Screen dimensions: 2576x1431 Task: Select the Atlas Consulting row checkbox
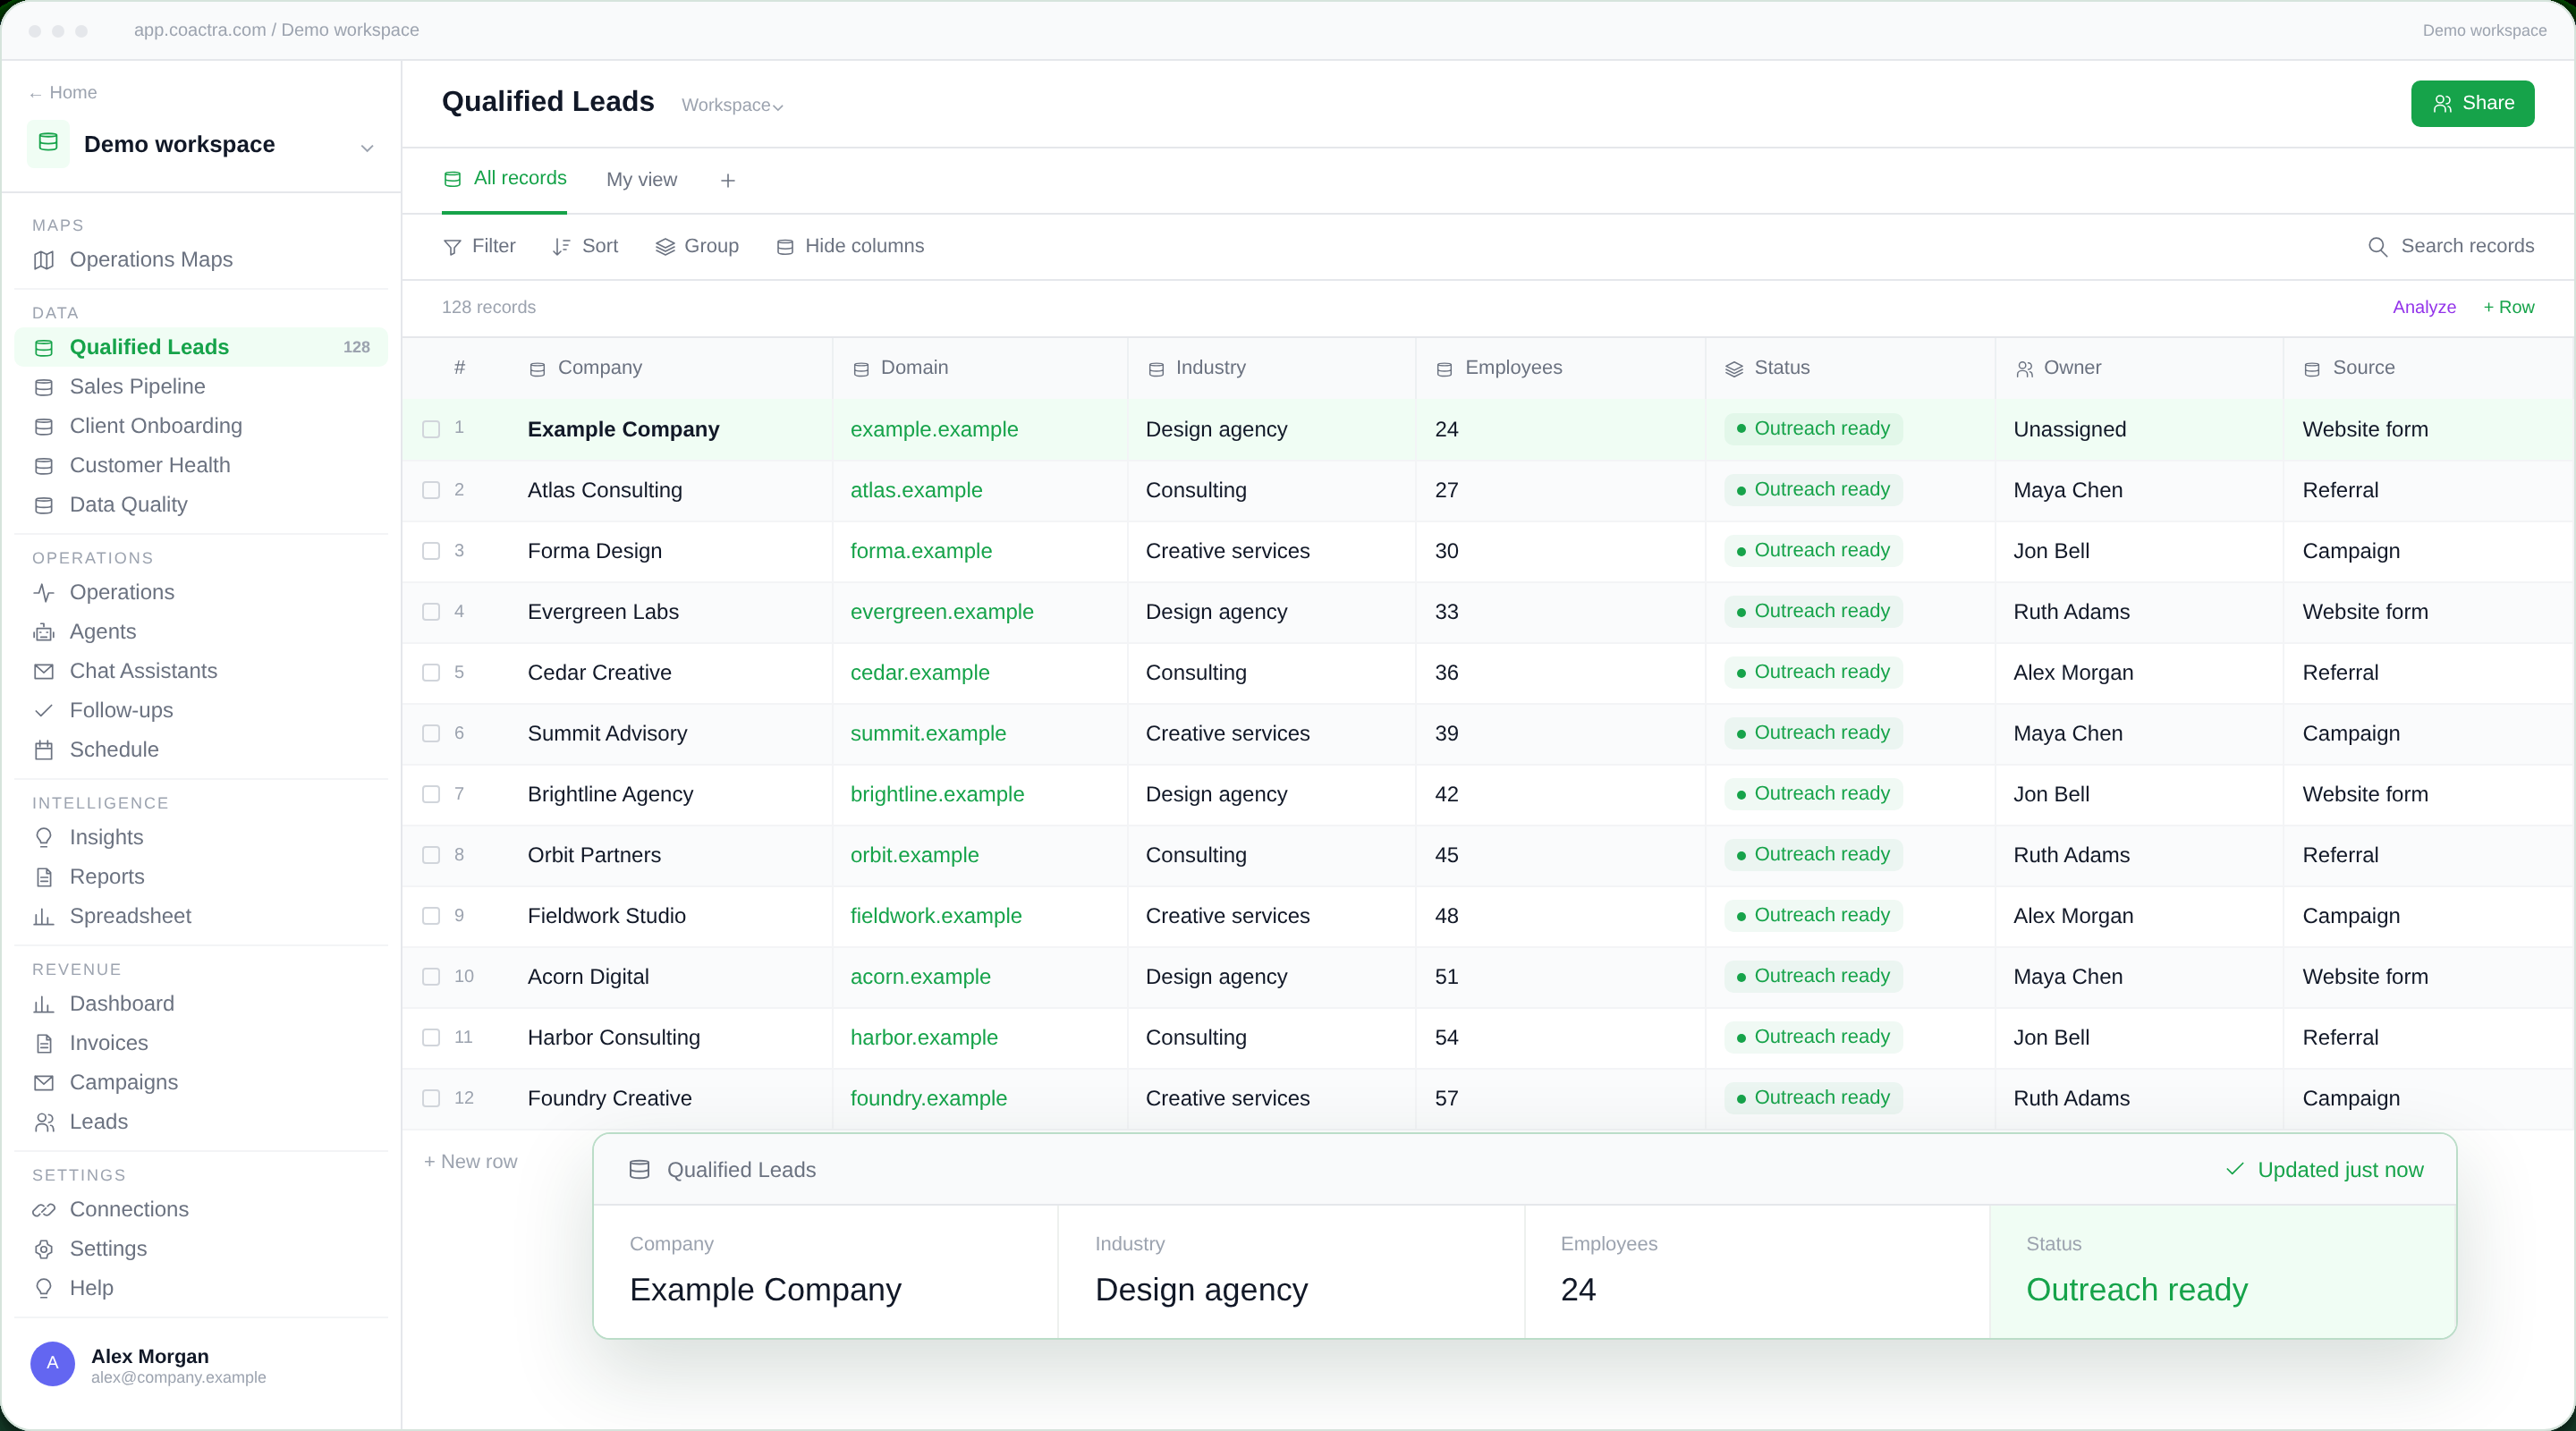[431, 490]
